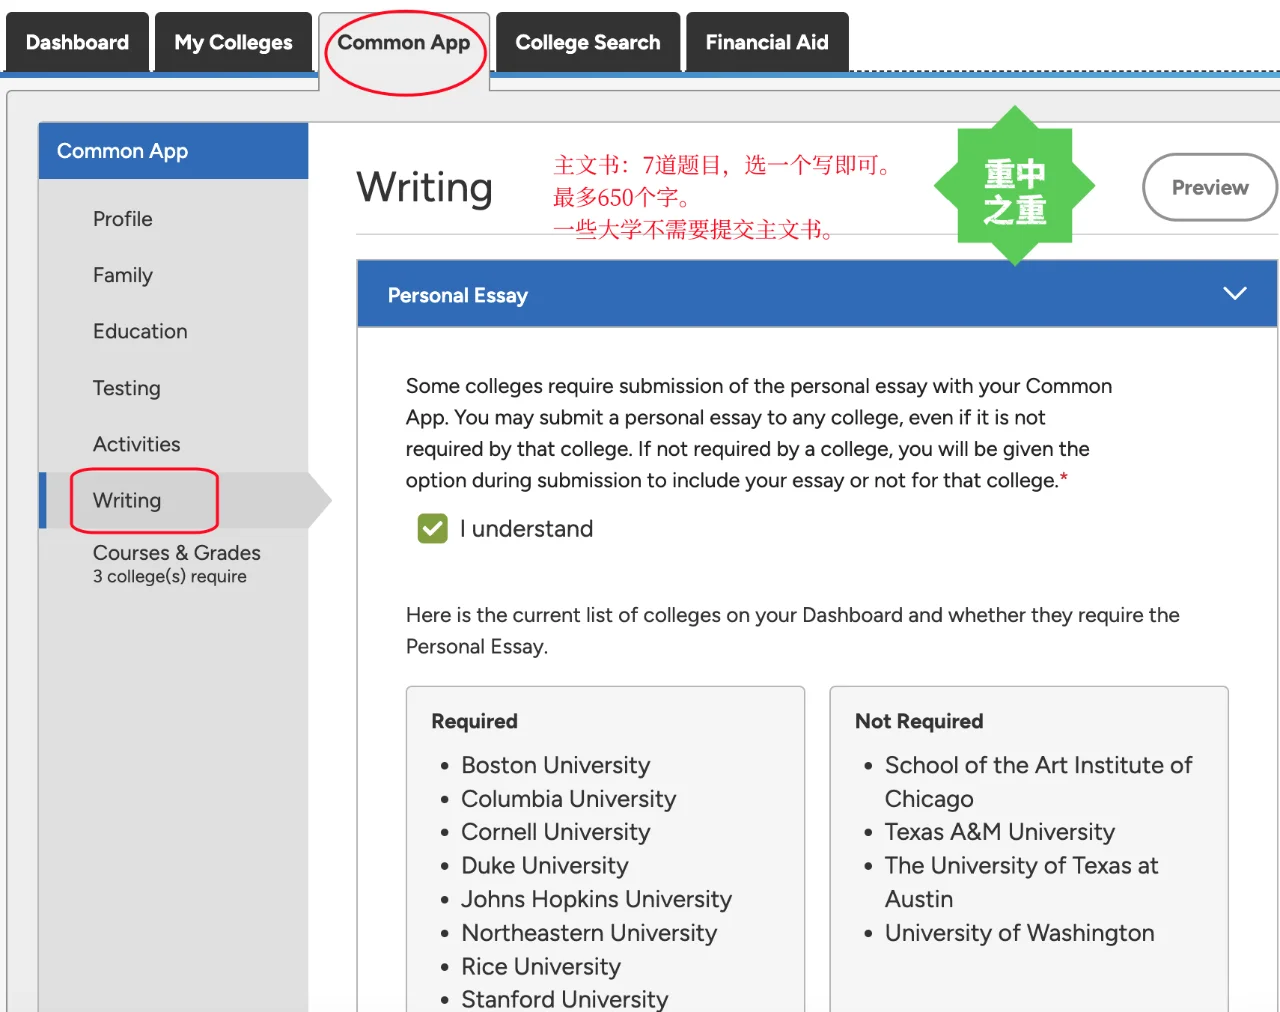The image size is (1280, 1012).
Task: Select Stanford University from Required colleges
Action: coord(564,998)
